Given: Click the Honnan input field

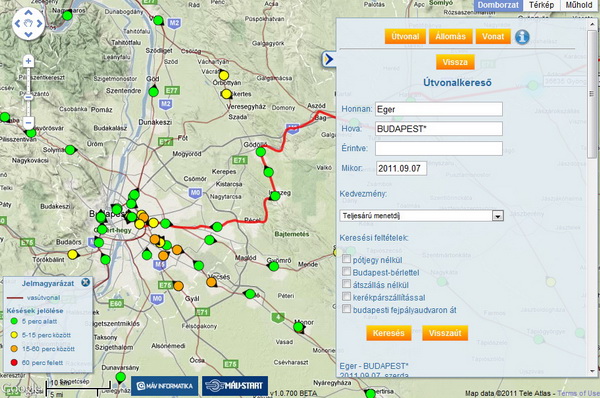Looking at the screenshot, I should (x=439, y=109).
